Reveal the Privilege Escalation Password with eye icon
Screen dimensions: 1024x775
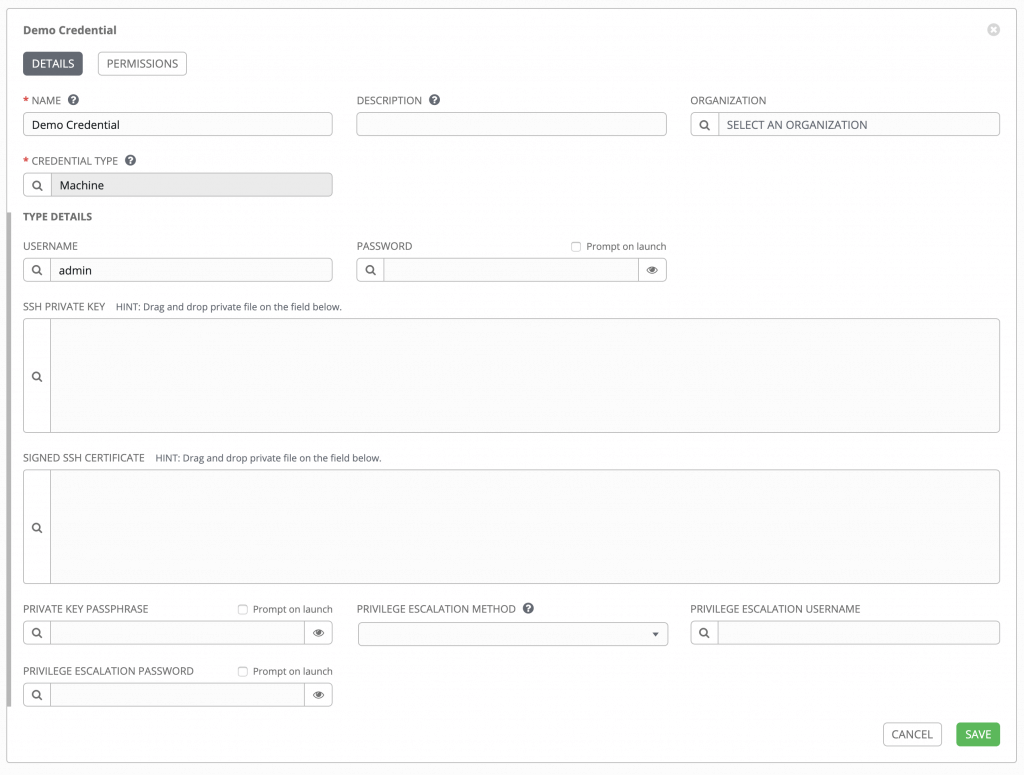tap(319, 695)
